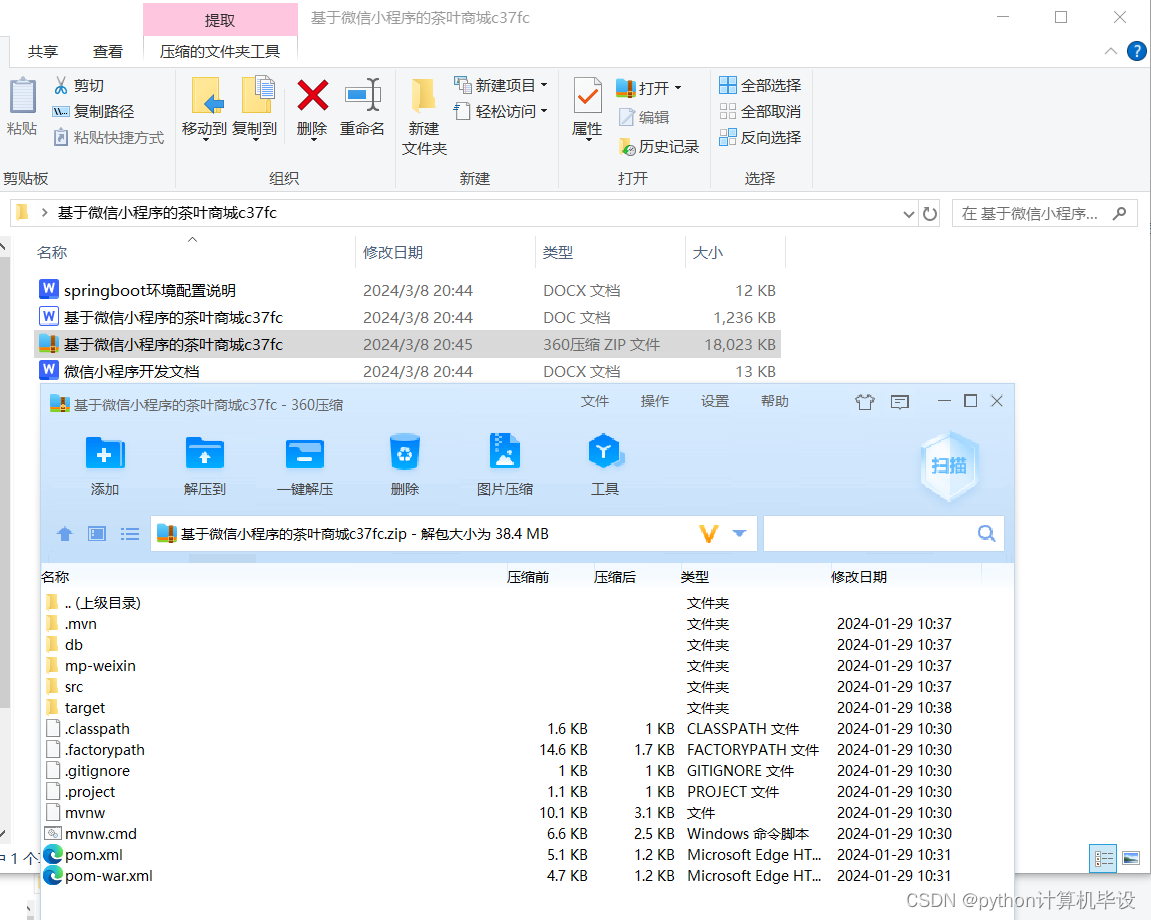Expand the 移动到 (Move to) dropdown
Screen dimensions: 1151x920
point(206,139)
